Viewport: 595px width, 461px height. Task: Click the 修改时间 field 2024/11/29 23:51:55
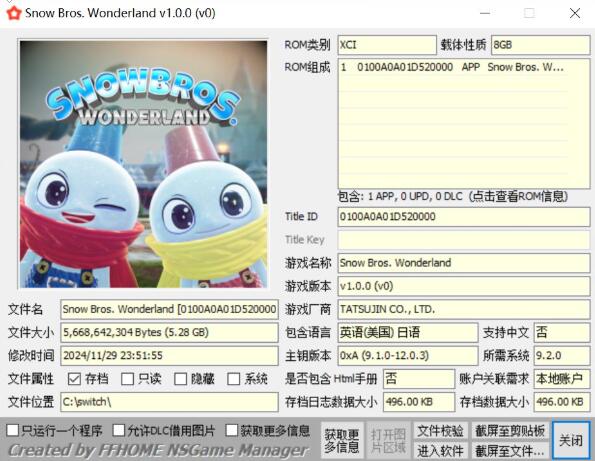pos(169,356)
